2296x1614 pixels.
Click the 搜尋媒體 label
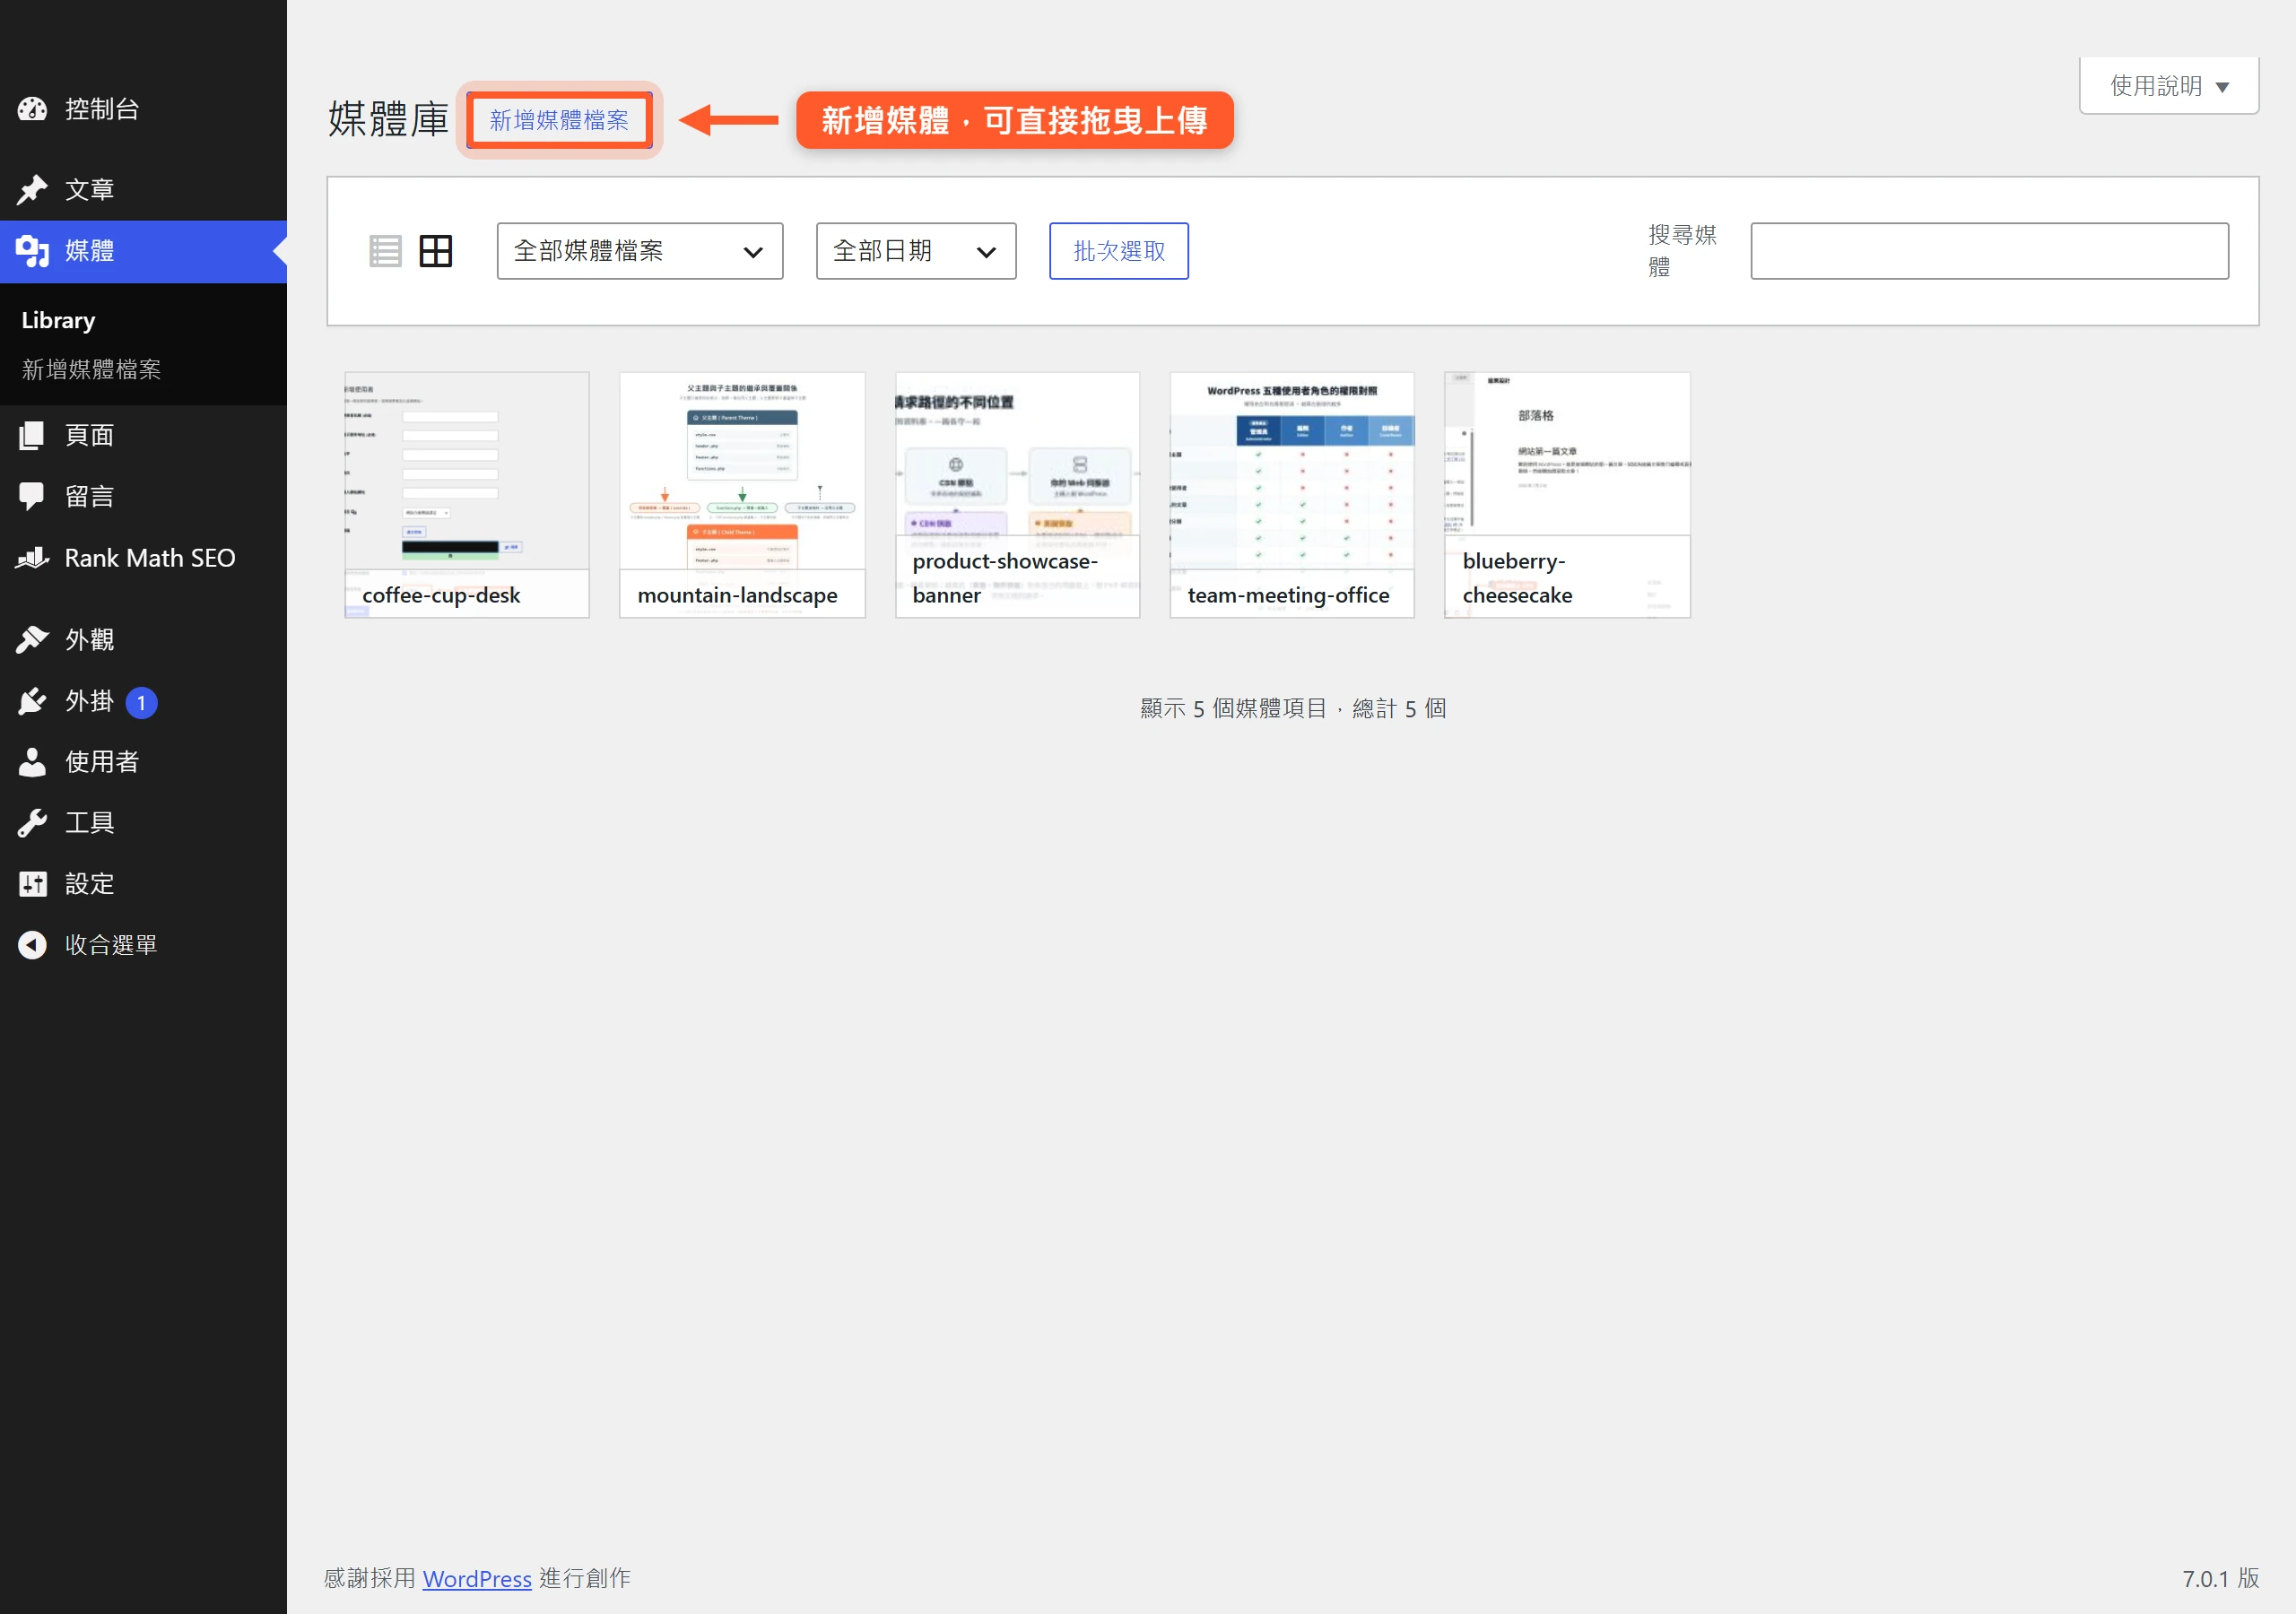point(1682,251)
